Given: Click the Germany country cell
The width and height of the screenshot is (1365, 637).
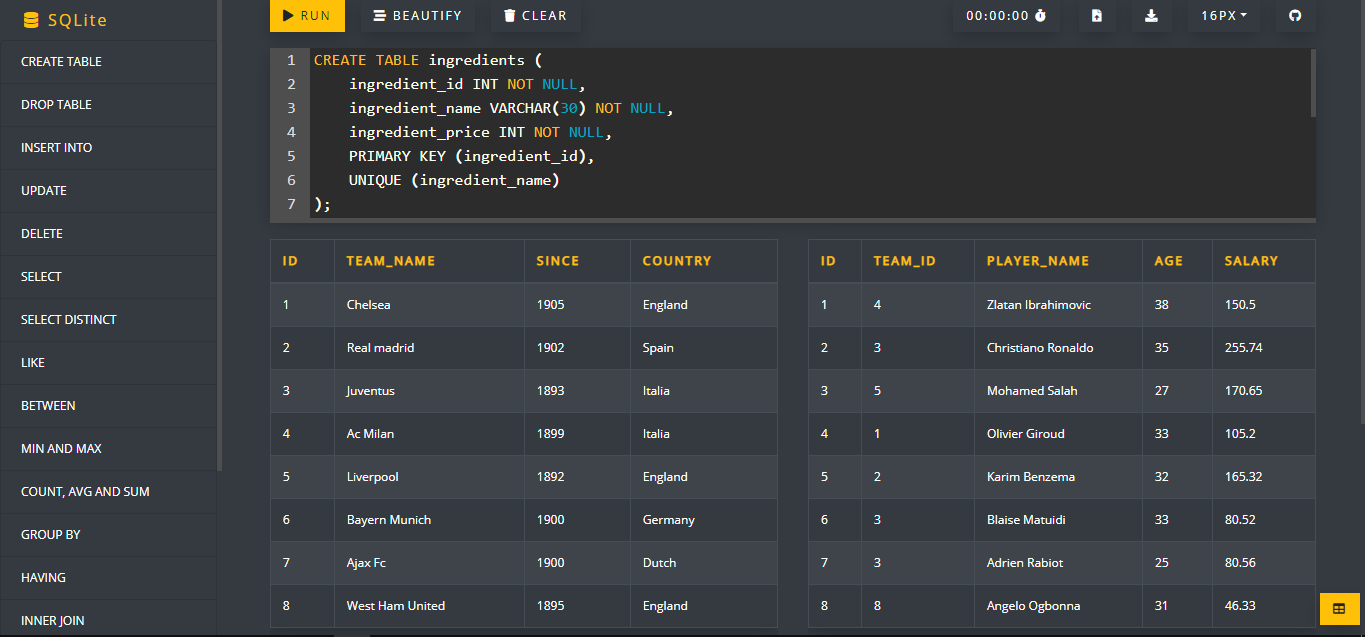Looking at the screenshot, I should click(703, 520).
